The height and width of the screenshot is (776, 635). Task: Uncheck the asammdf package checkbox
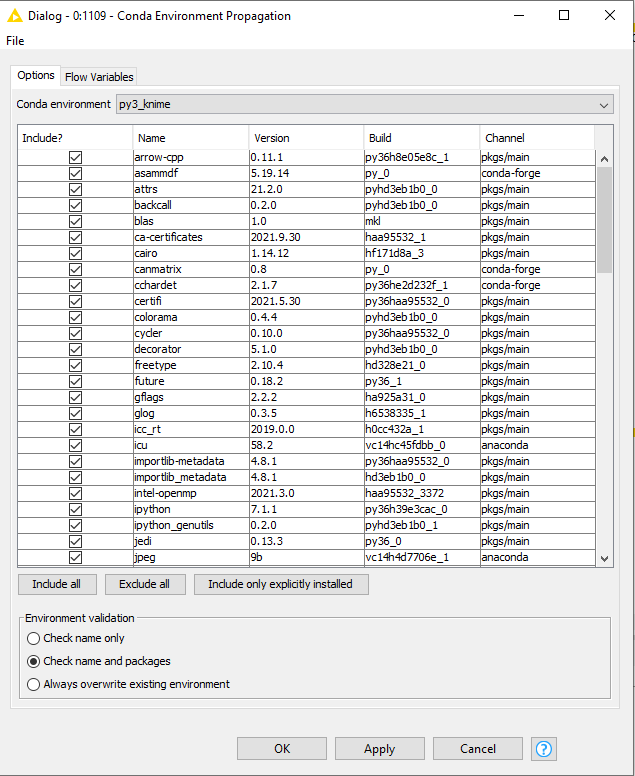pos(75,173)
